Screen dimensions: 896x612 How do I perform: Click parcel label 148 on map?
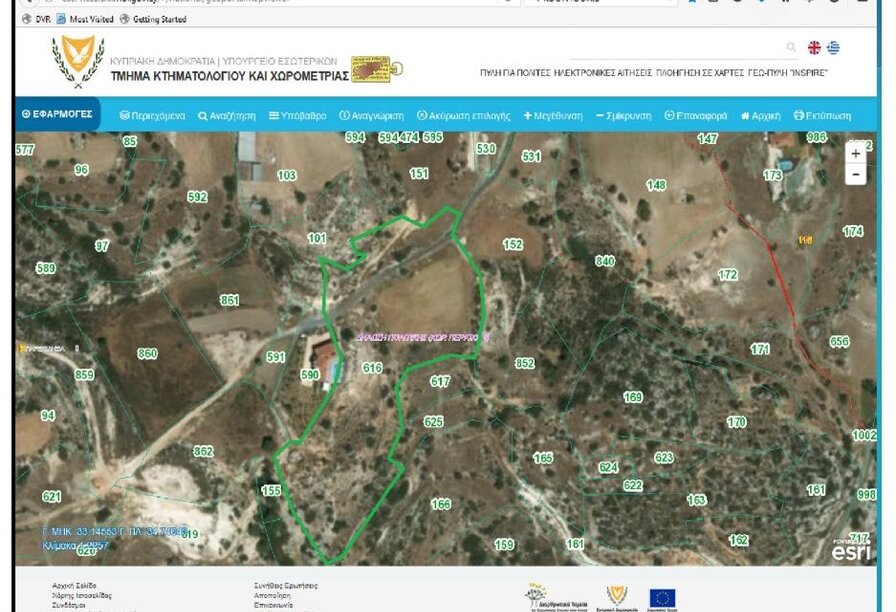click(655, 185)
